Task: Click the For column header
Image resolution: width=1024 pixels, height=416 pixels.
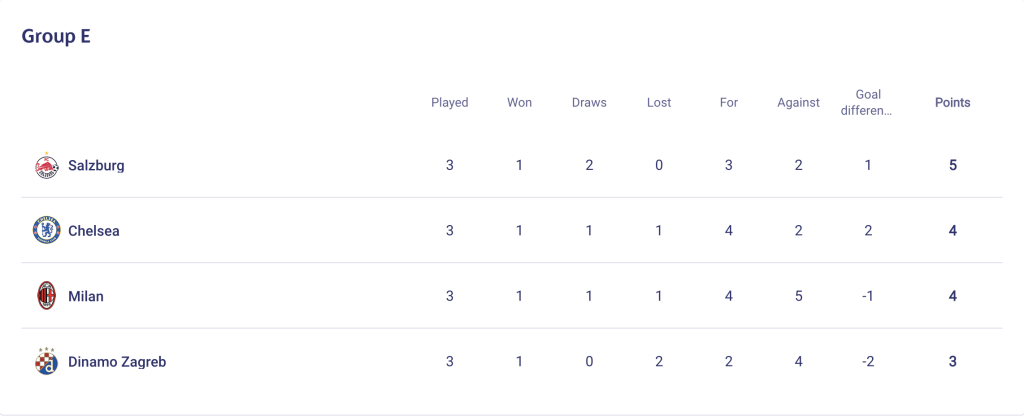Action: (x=729, y=103)
